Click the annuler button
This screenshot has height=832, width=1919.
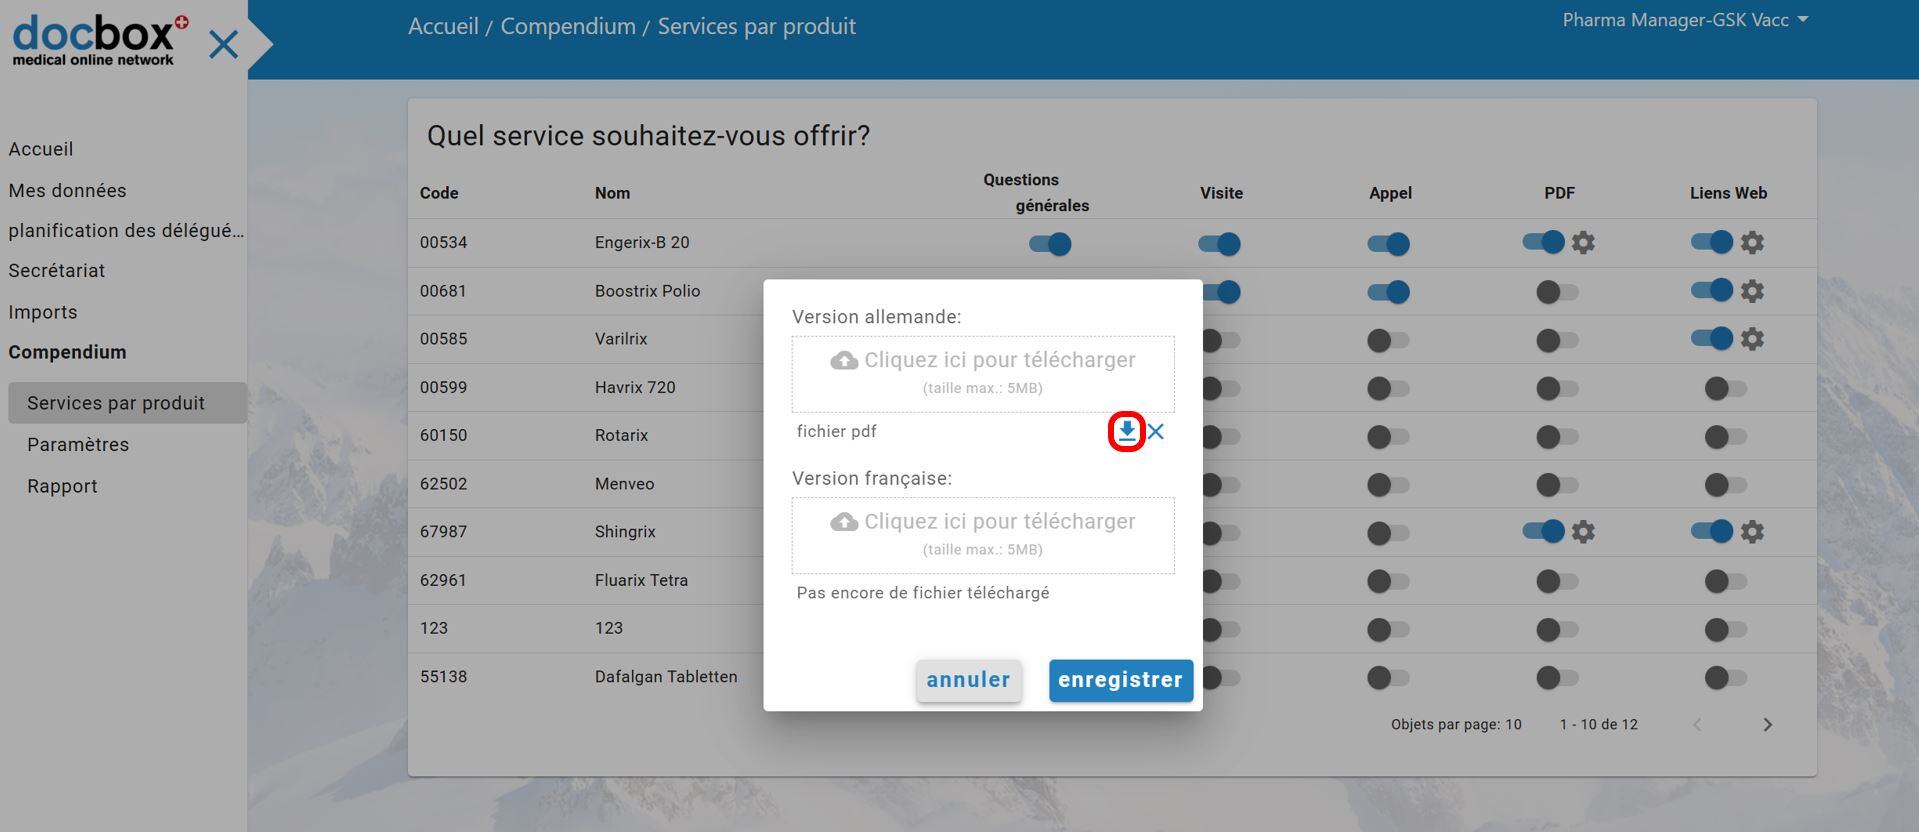968,680
